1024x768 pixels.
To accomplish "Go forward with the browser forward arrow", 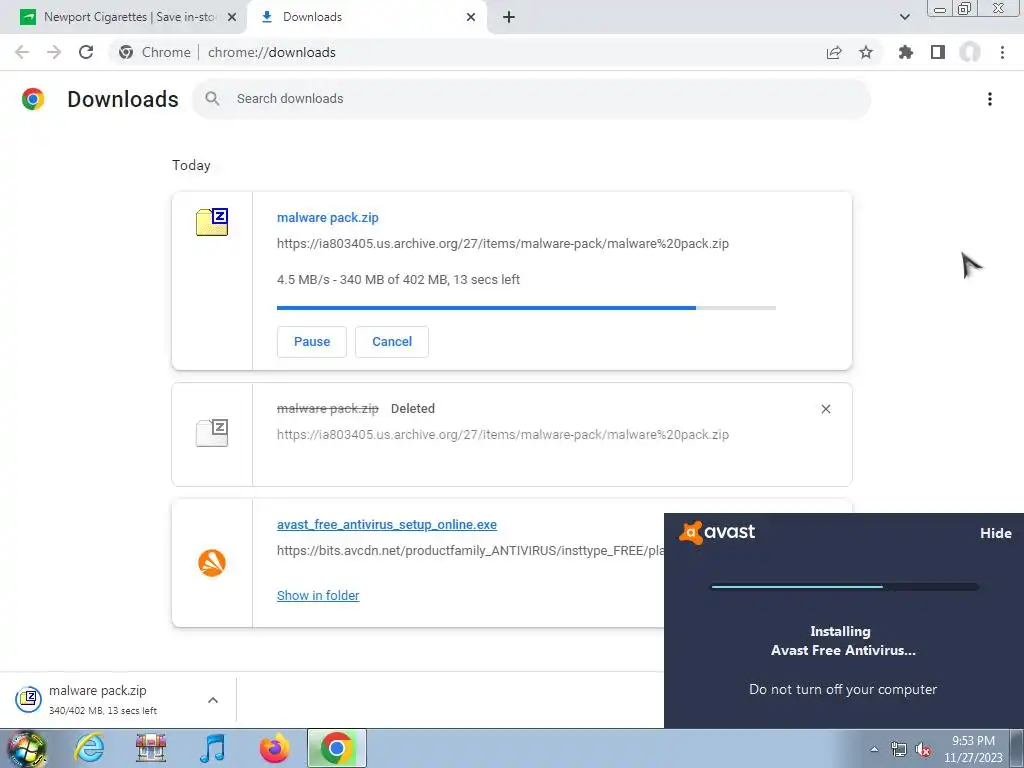I will [54, 52].
